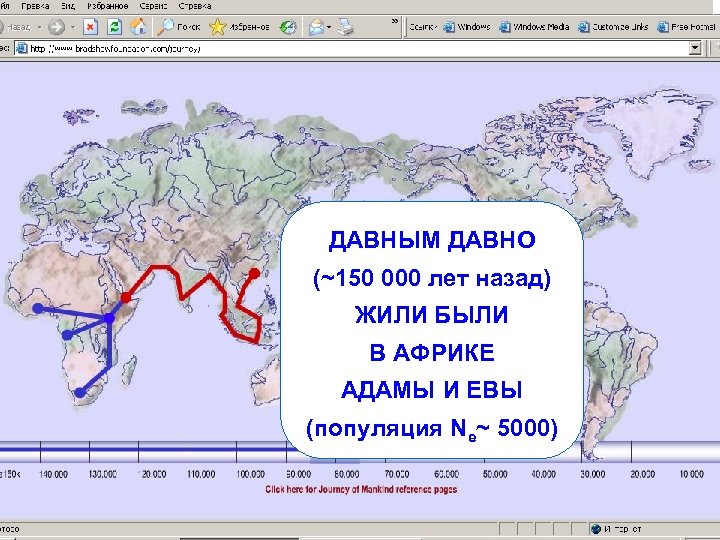Viewport: 720px width, 540px height.
Task: Click Journey of Mankind reference pages link
Action: pos(361,489)
